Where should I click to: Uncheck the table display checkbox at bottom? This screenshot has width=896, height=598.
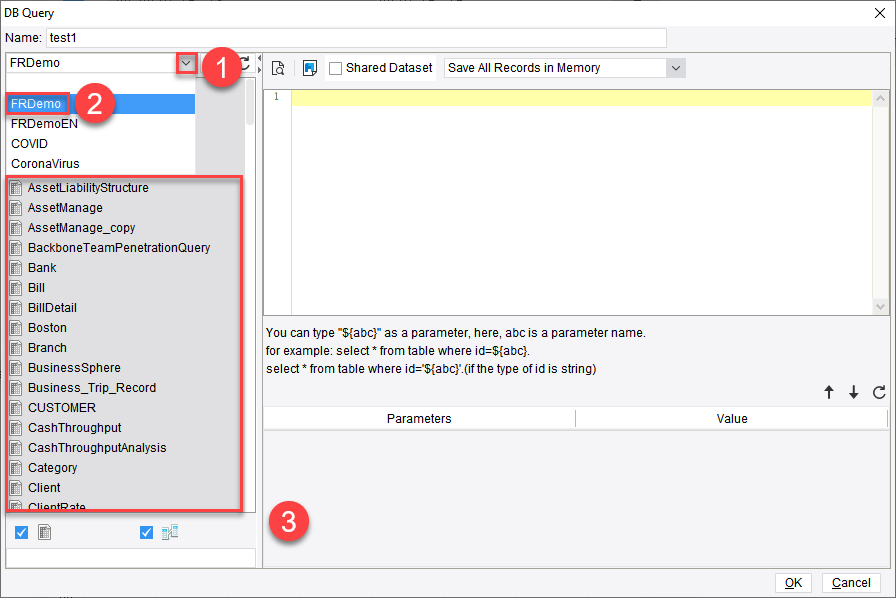click(x=22, y=532)
